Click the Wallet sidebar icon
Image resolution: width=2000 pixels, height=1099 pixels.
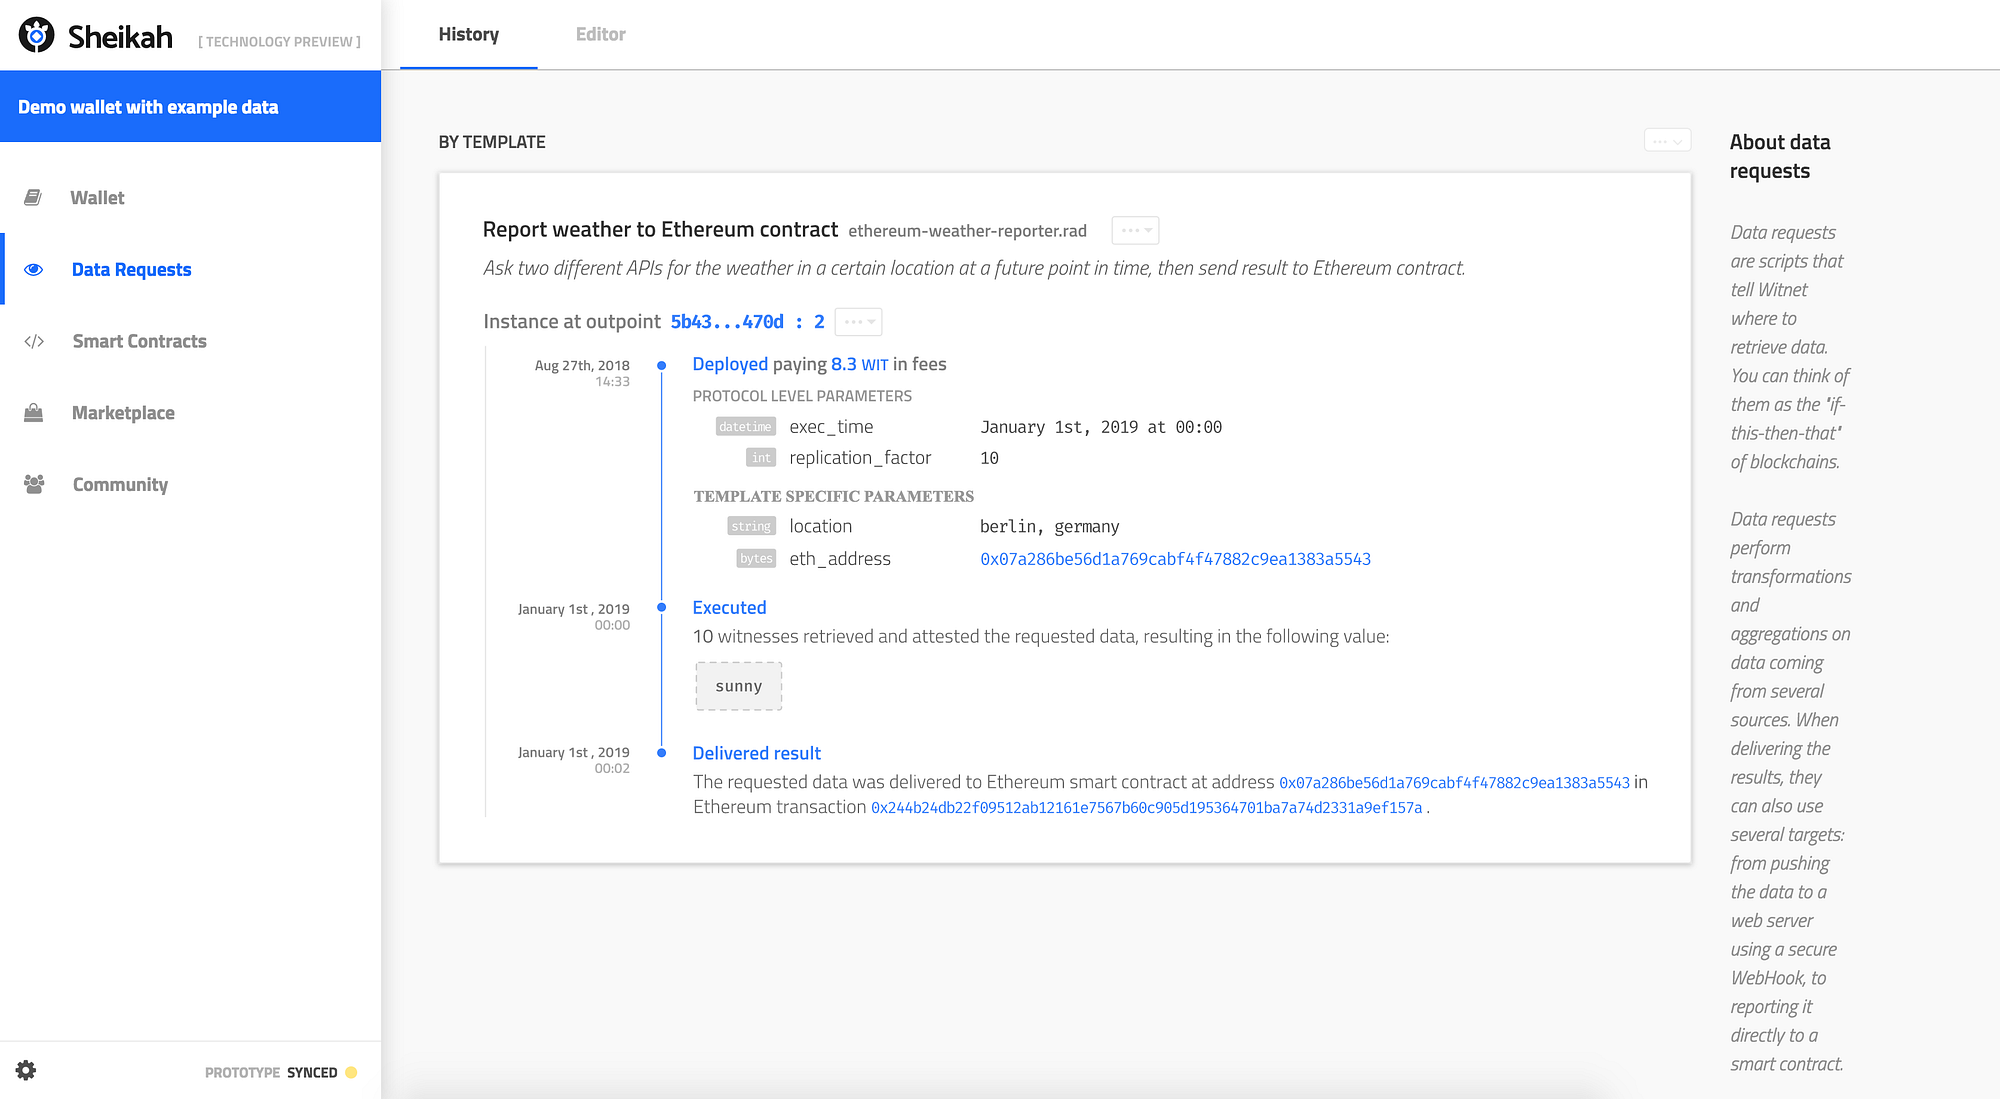point(33,198)
